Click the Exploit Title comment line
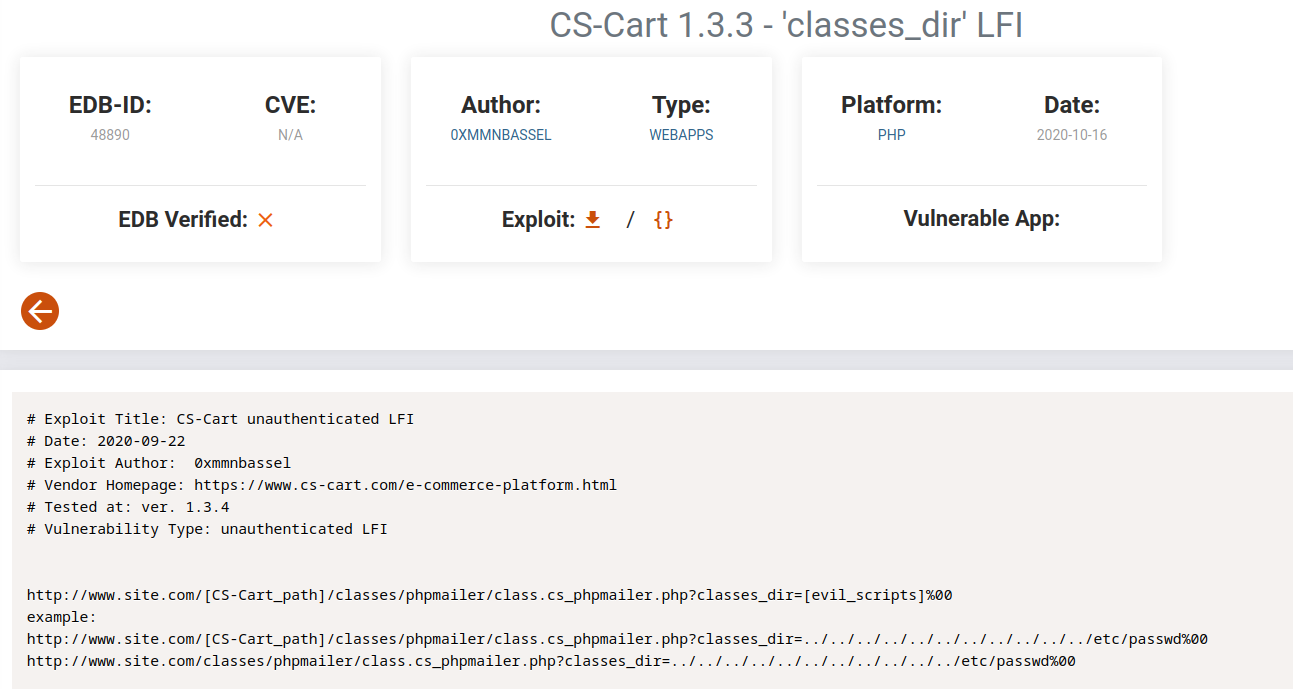The width and height of the screenshot is (1293, 689). [x=220, y=419]
